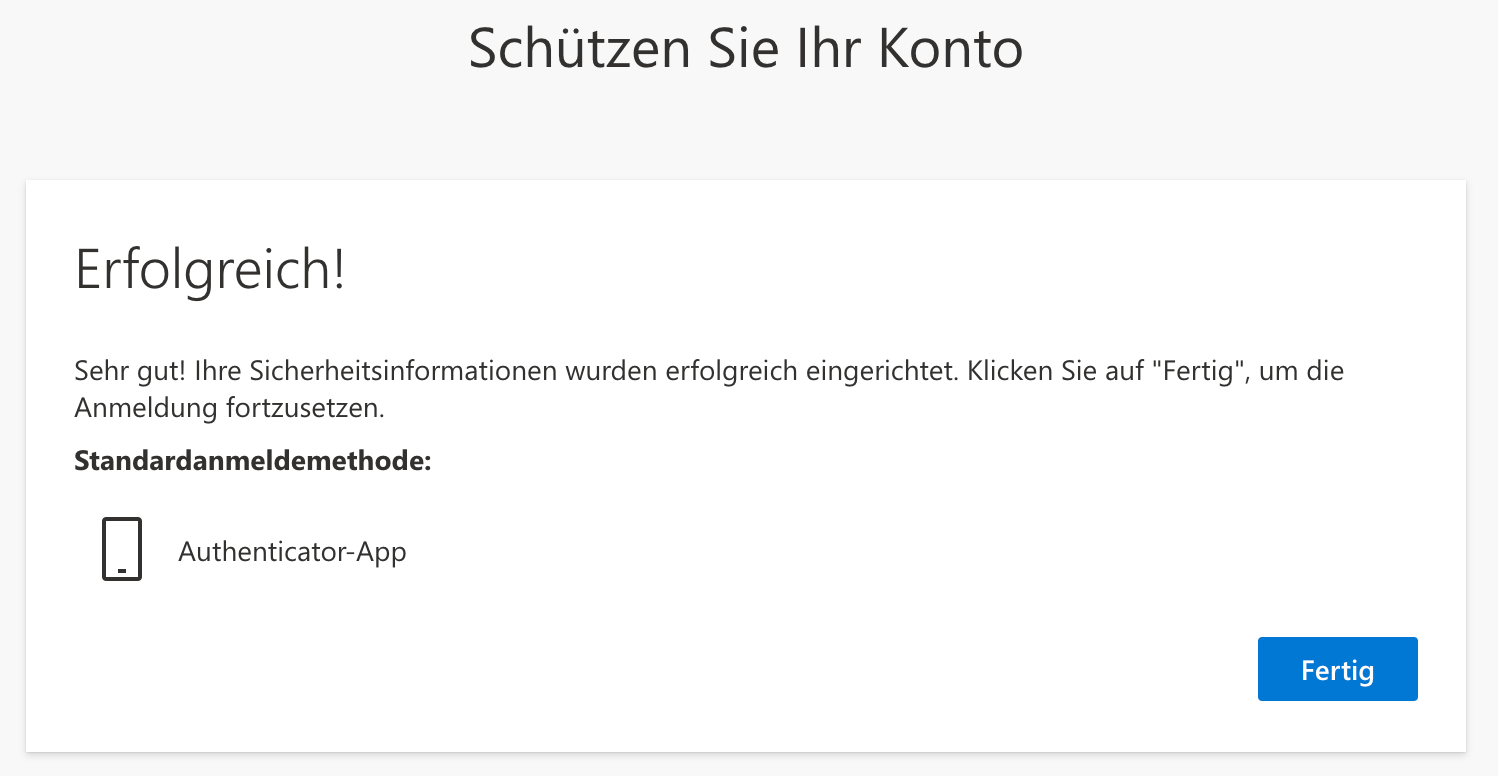Viewport: 1498px width, 776px height.
Task: Click the word Ihre before Sicherheitsinformationen
Action: pos(216,372)
